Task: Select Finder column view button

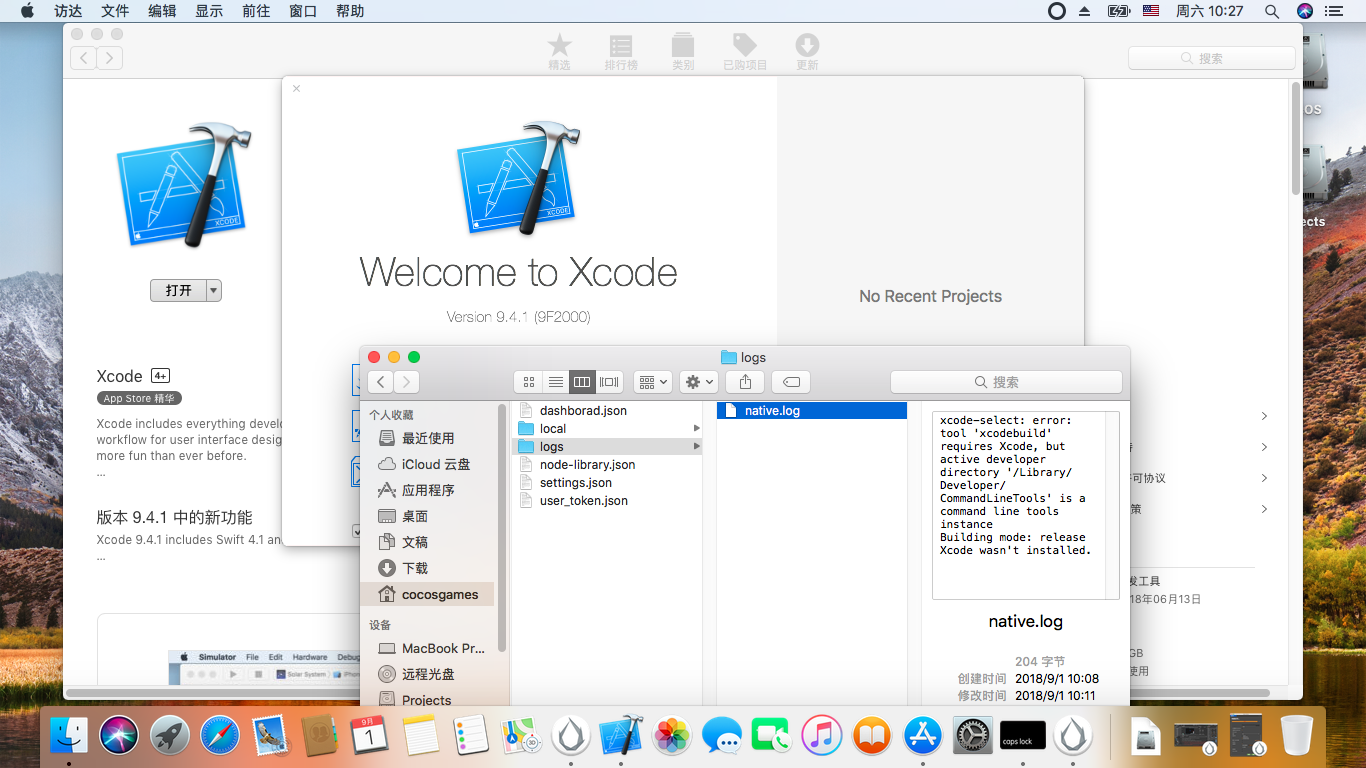Action: pos(582,382)
